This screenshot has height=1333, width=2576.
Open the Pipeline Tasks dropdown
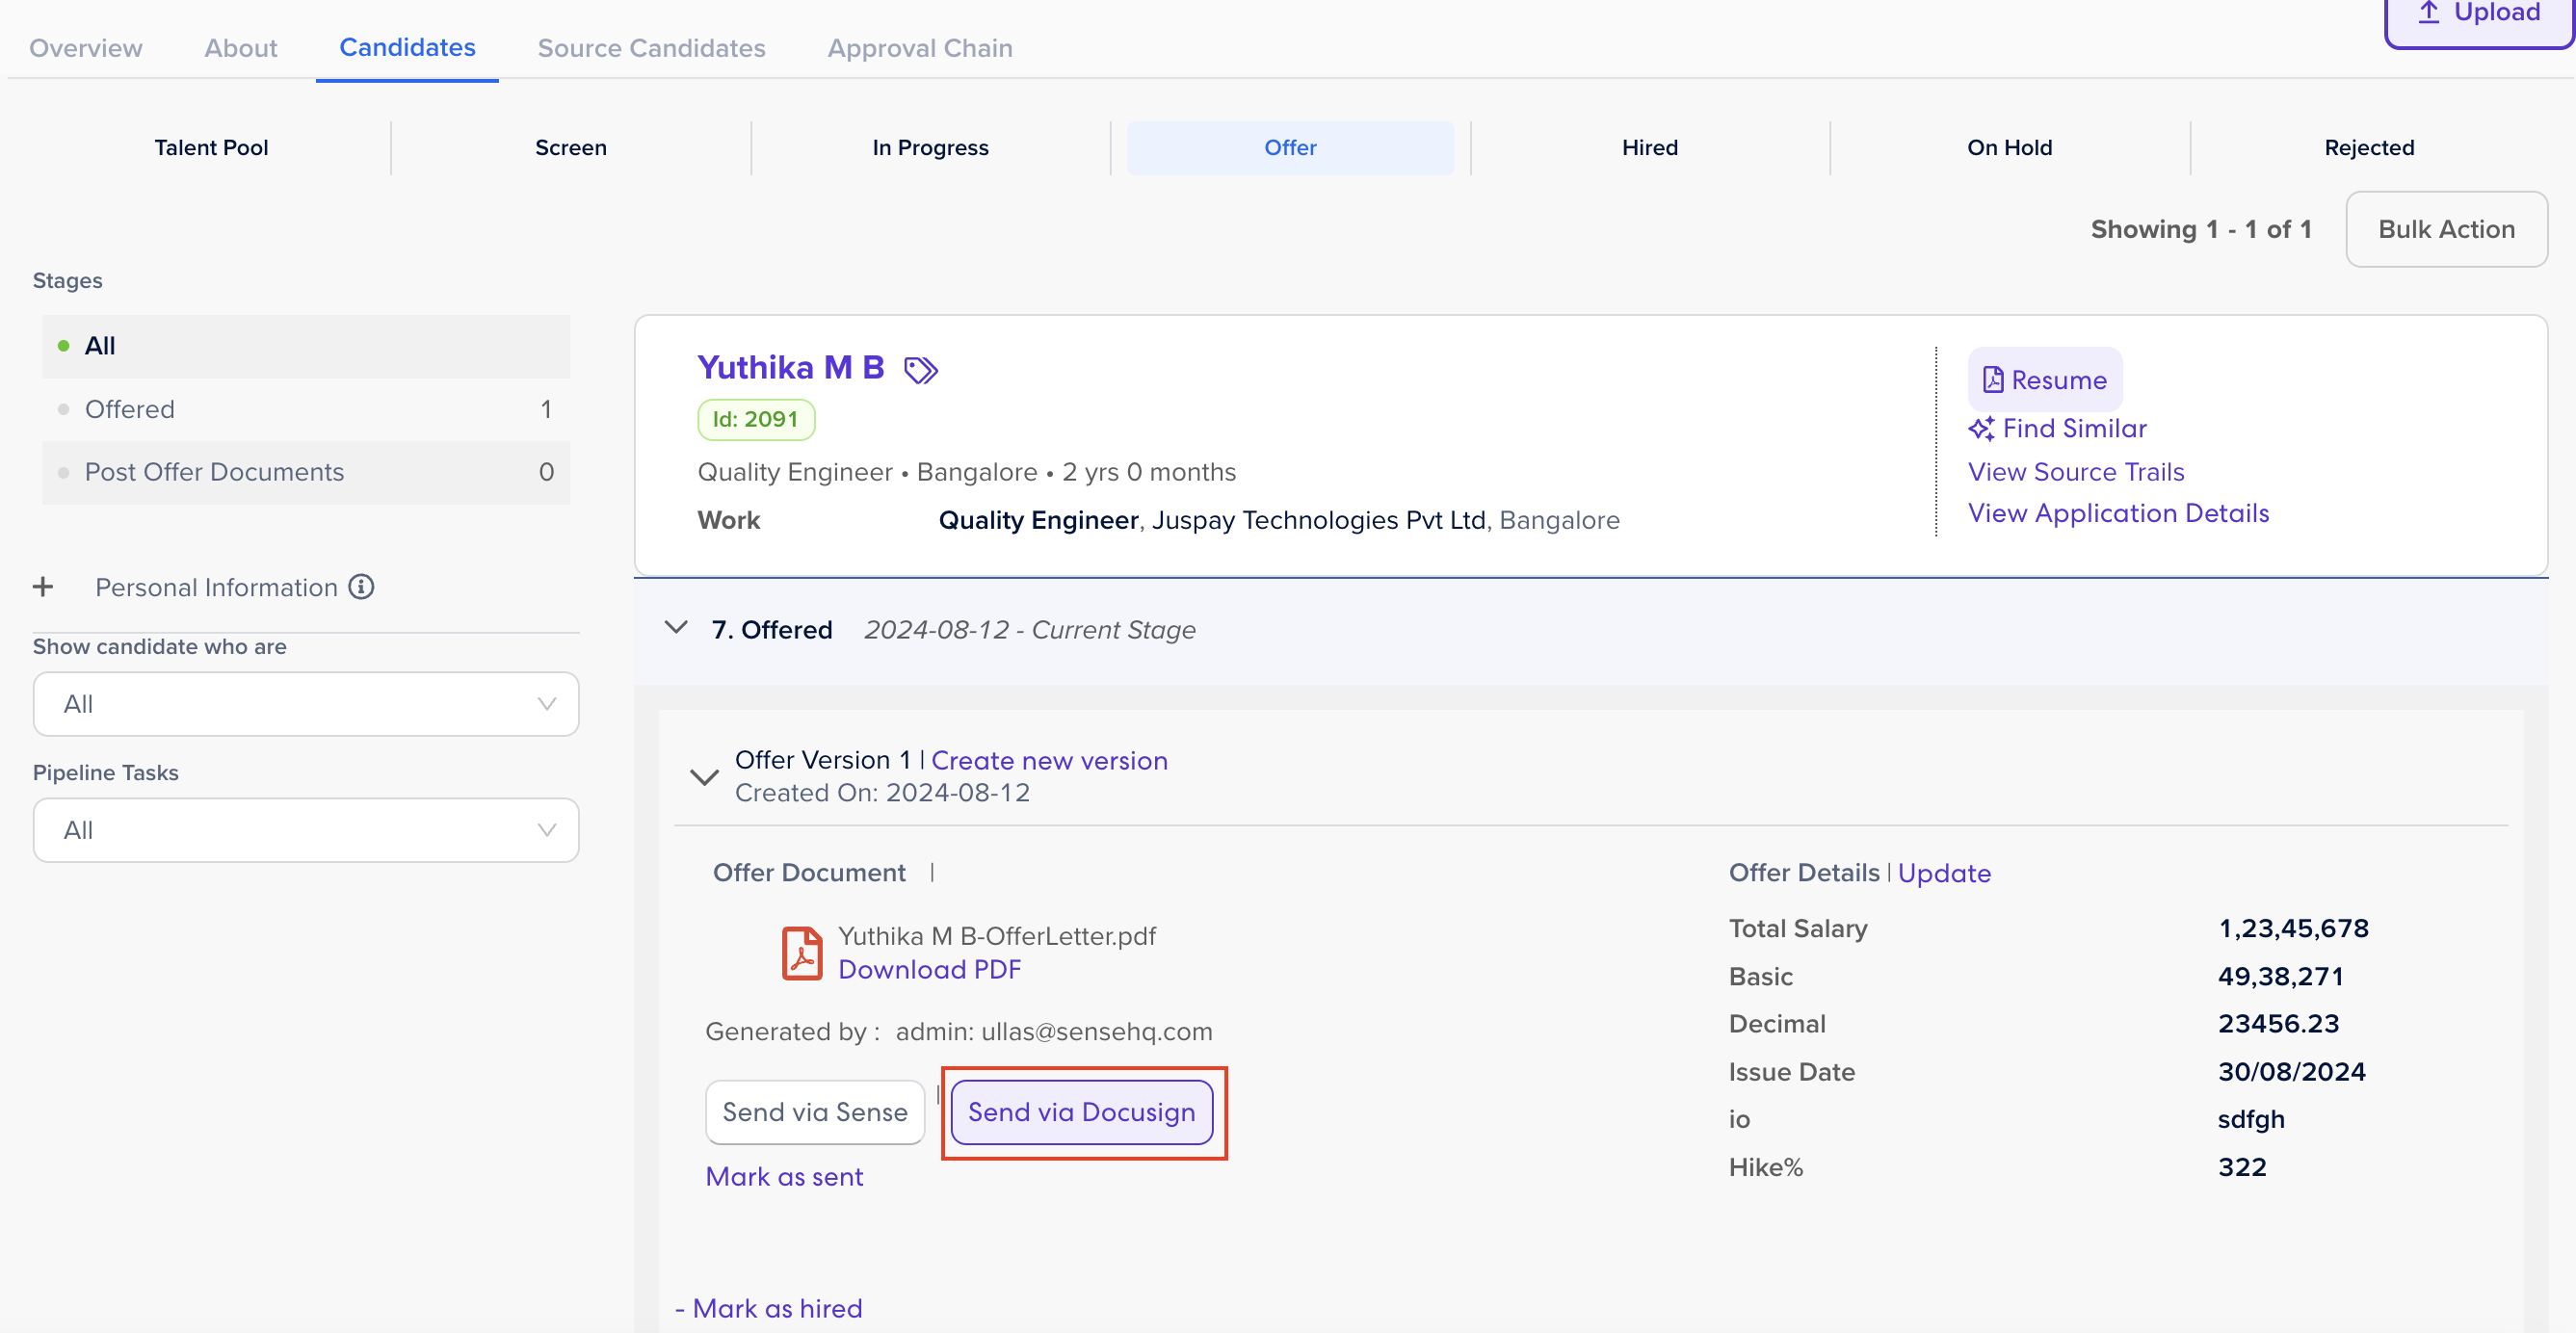click(305, 830)
